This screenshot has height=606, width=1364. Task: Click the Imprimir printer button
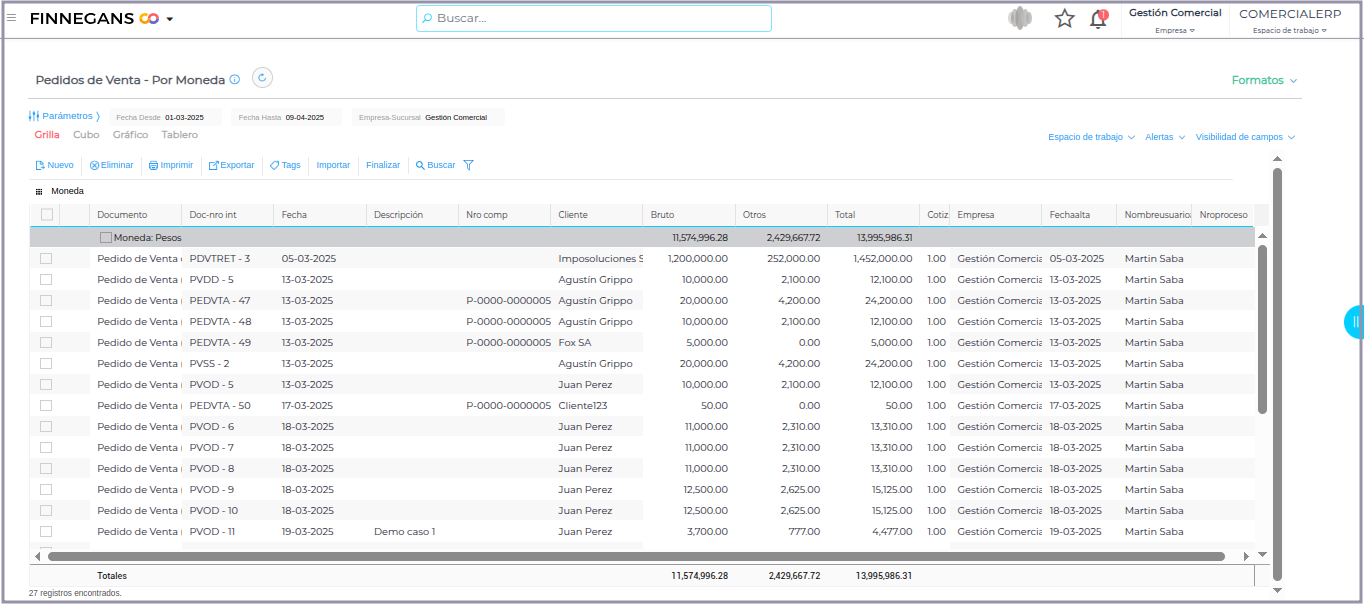171,165
